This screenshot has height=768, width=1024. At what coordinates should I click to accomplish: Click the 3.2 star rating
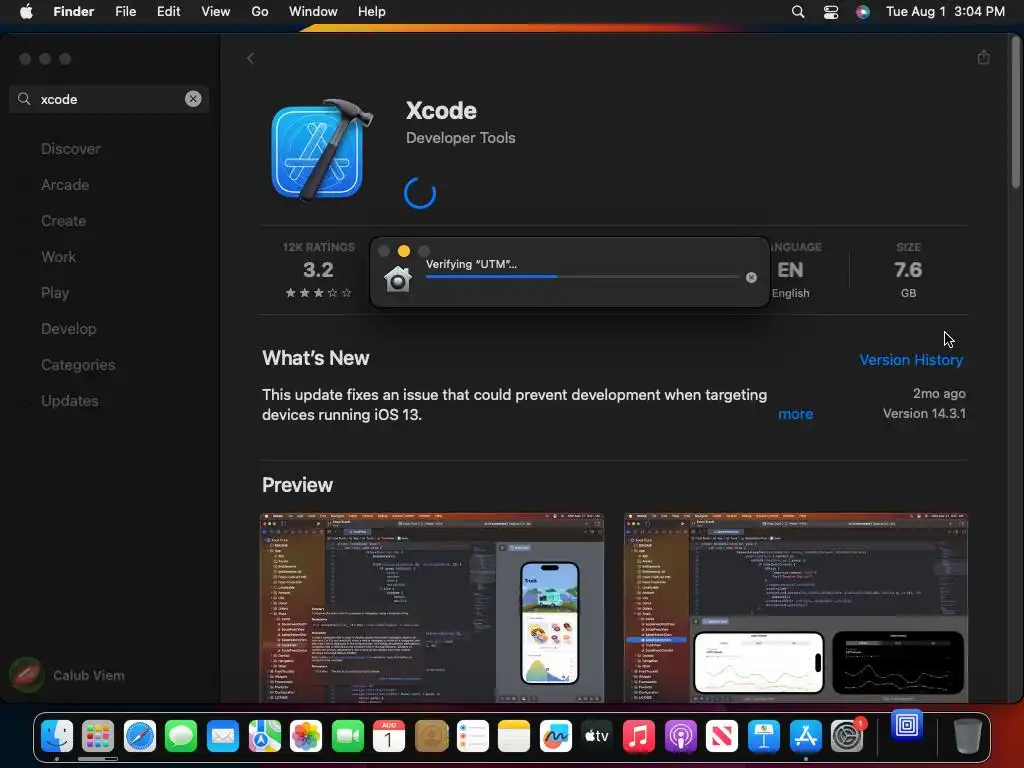click(319, 270)
